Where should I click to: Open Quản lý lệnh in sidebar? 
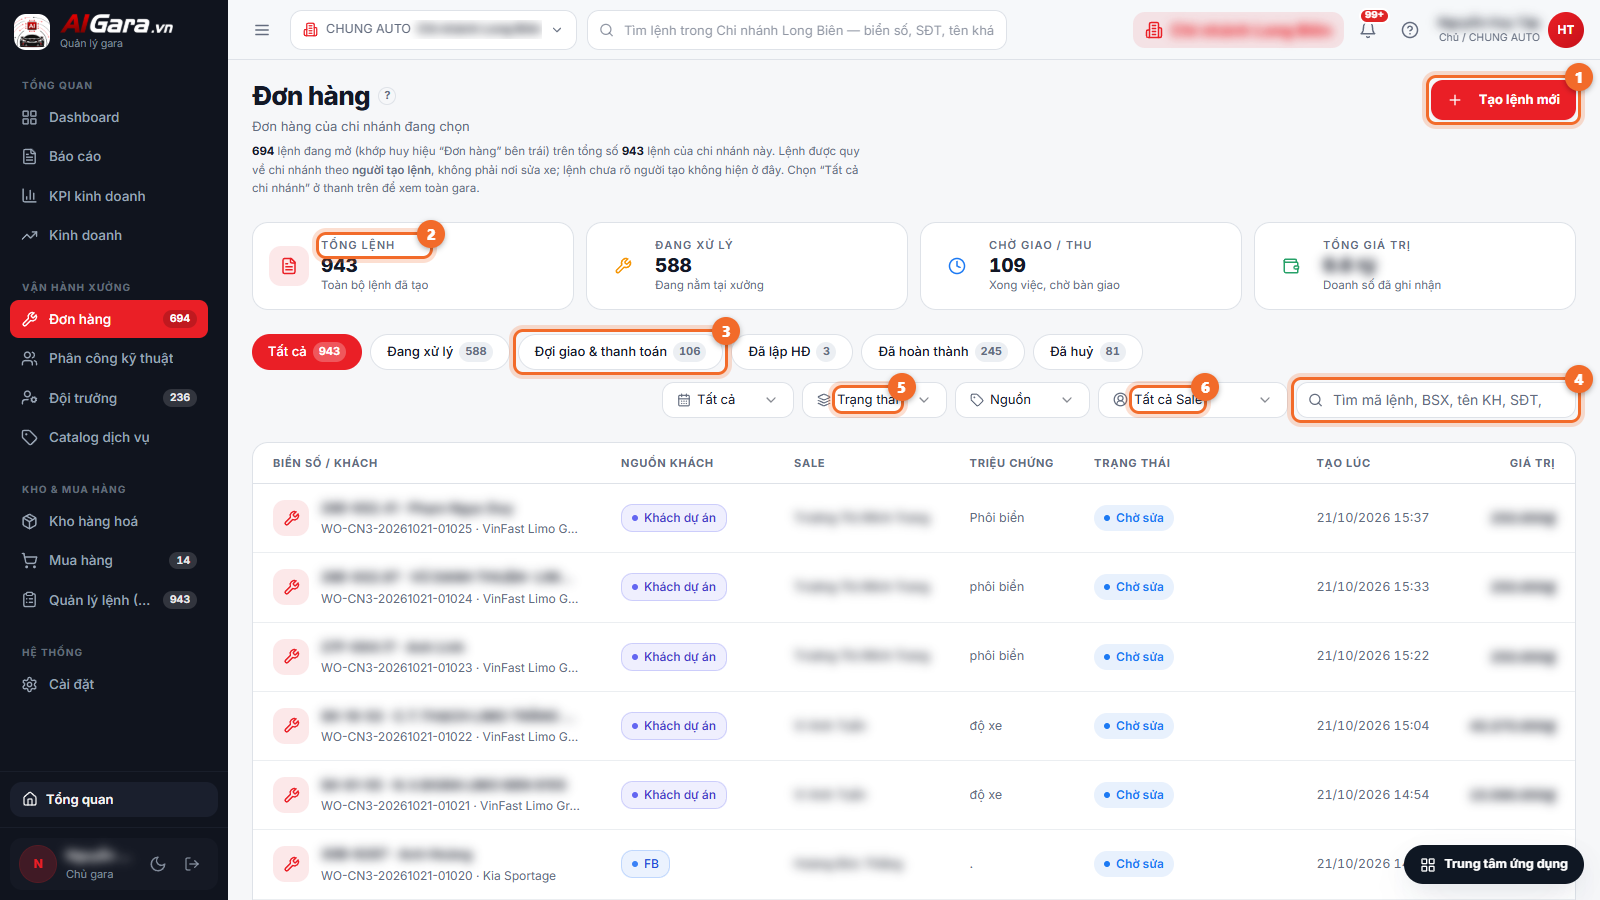[109, 600]
